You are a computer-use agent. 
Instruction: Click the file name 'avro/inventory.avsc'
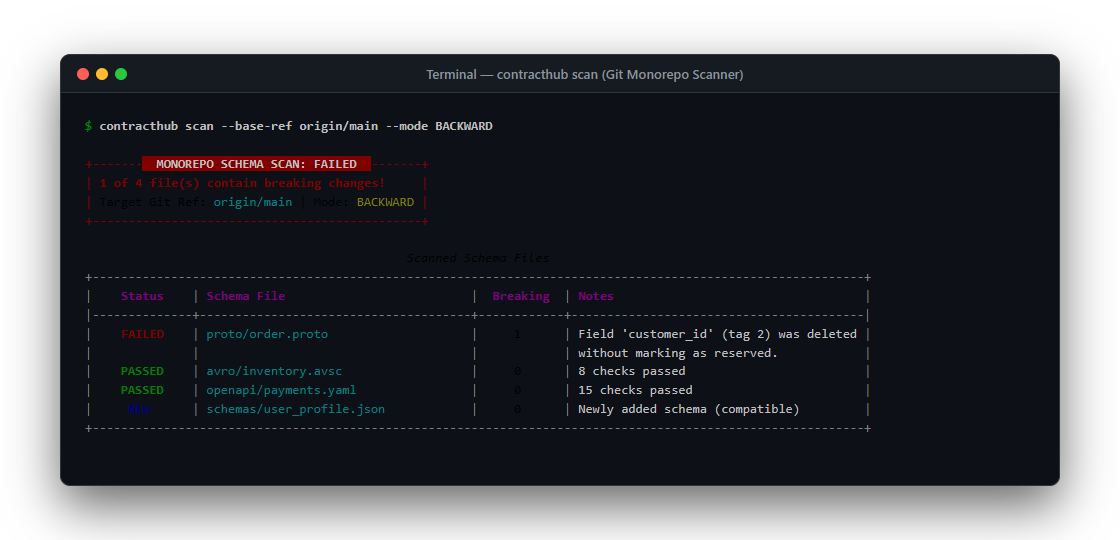click(274, 371)
